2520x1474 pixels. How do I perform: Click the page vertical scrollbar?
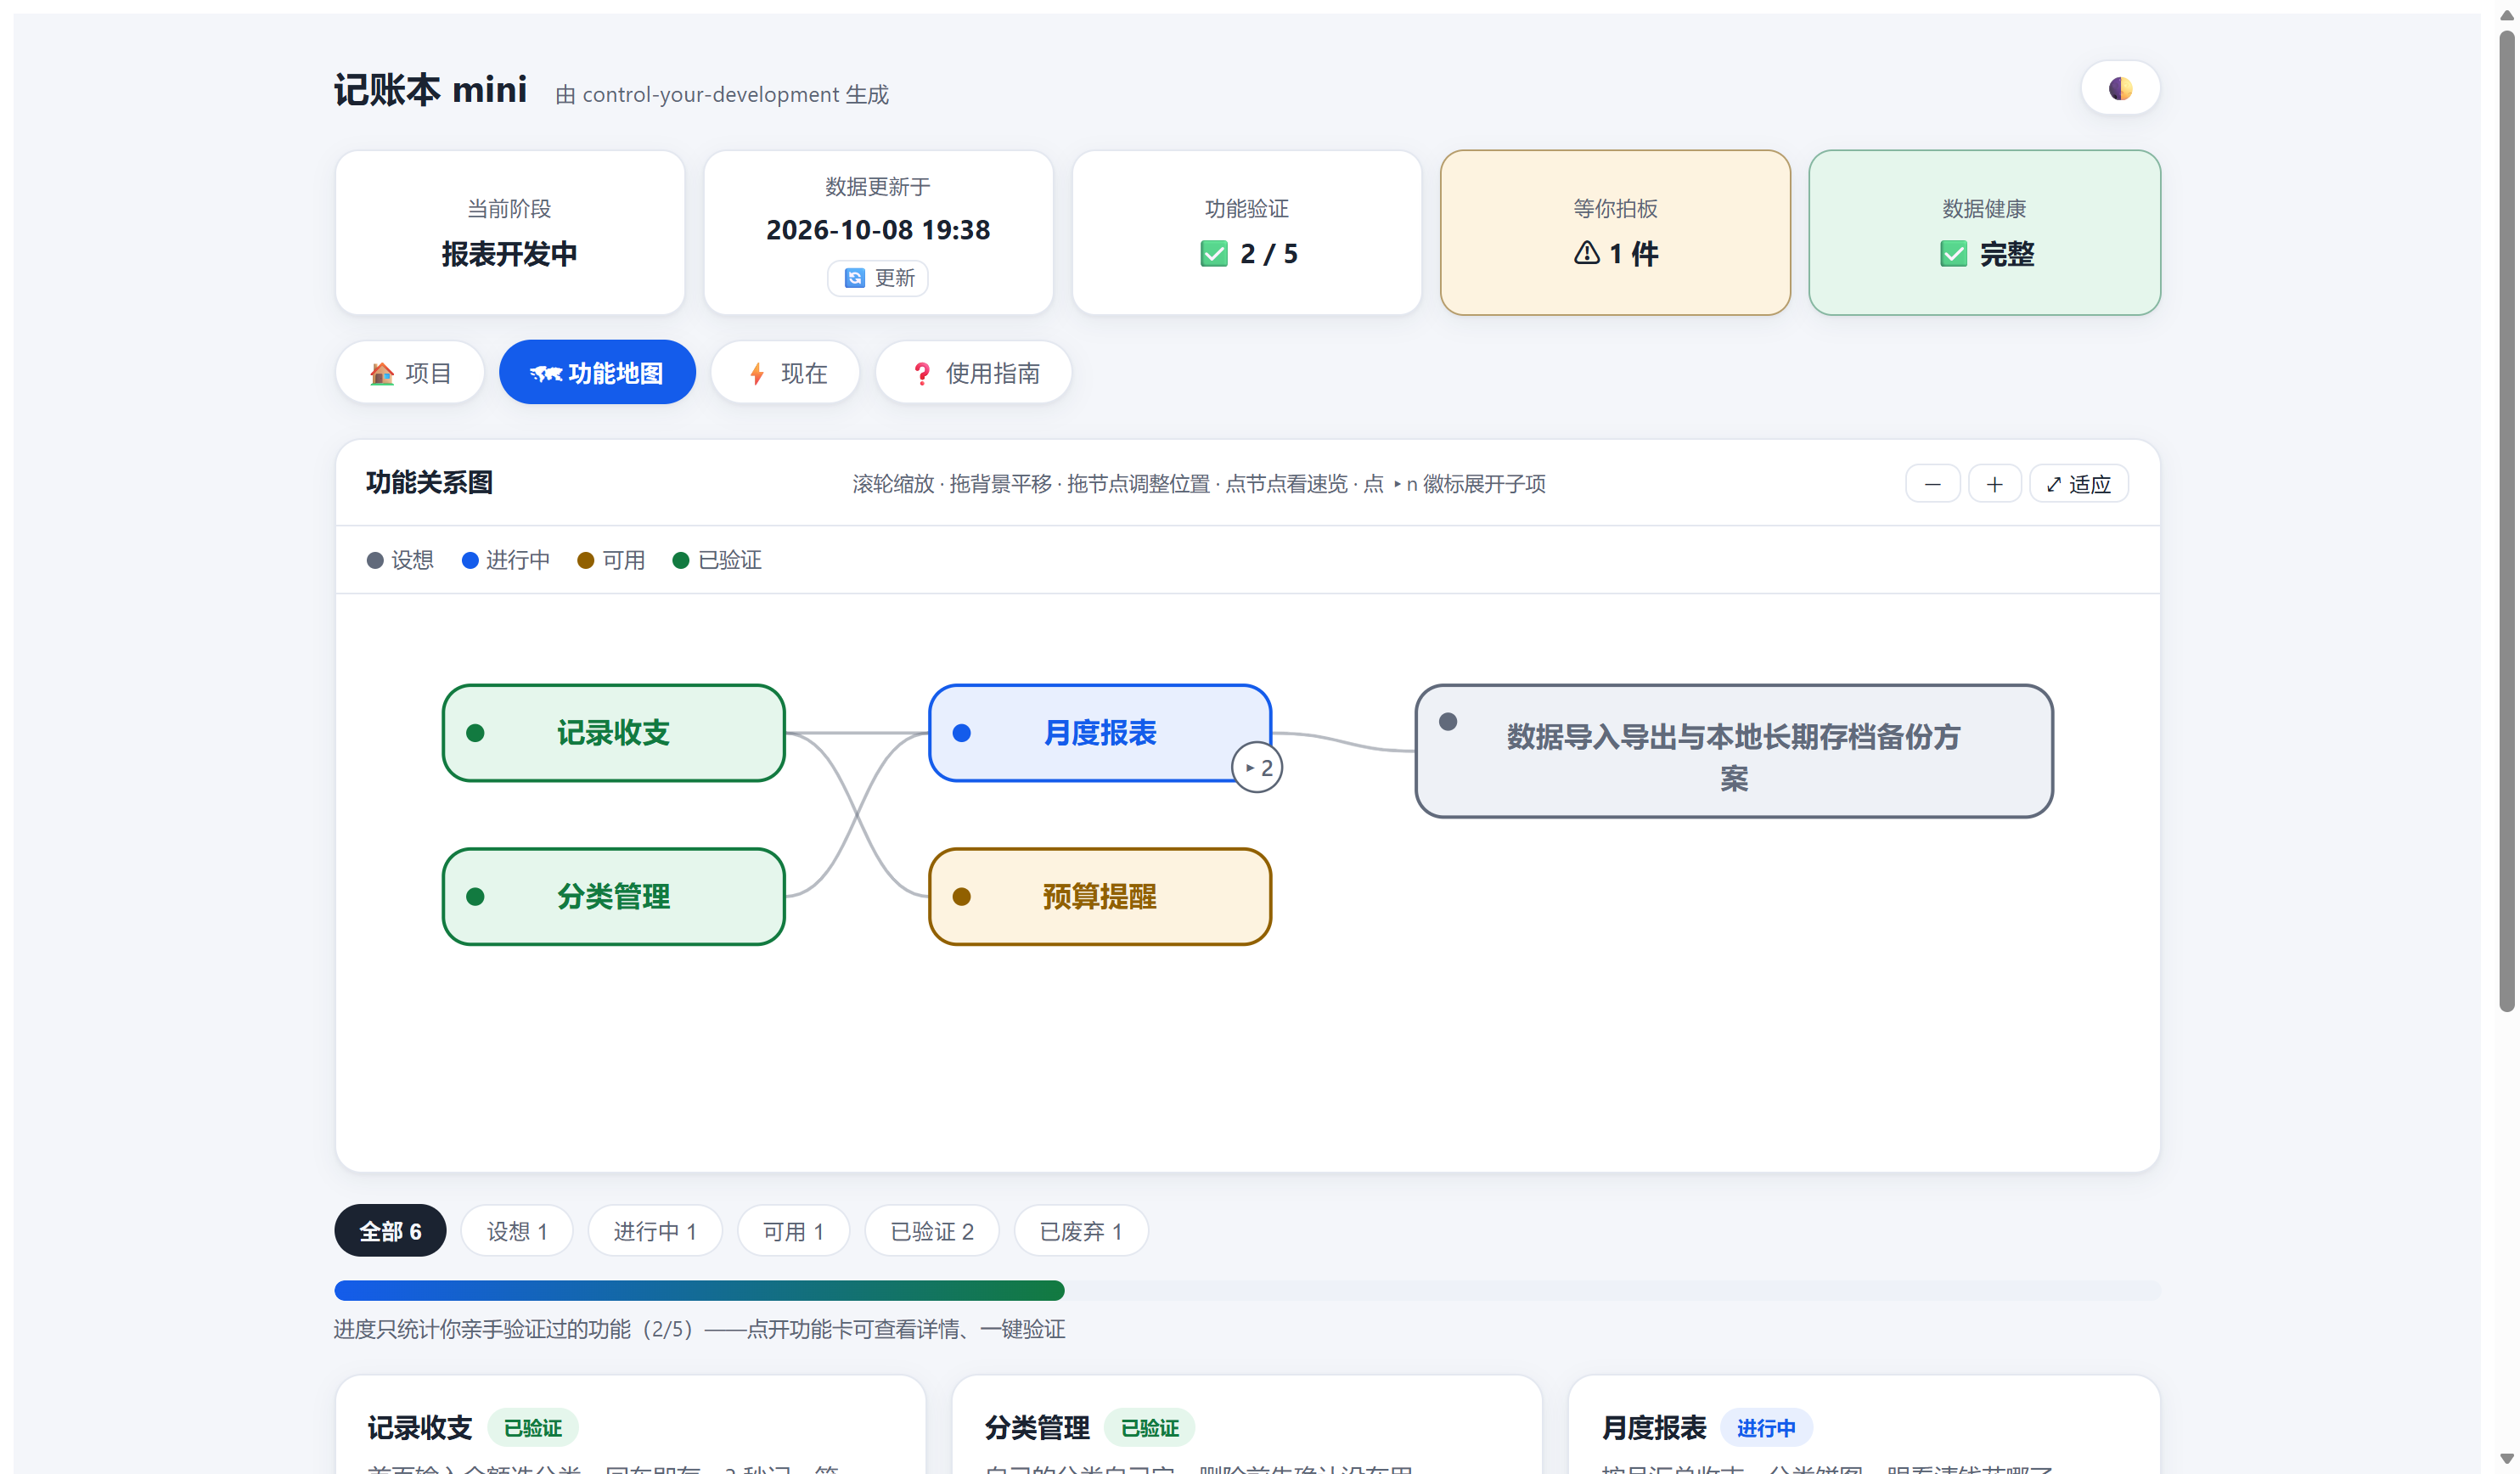[2506, 520]
